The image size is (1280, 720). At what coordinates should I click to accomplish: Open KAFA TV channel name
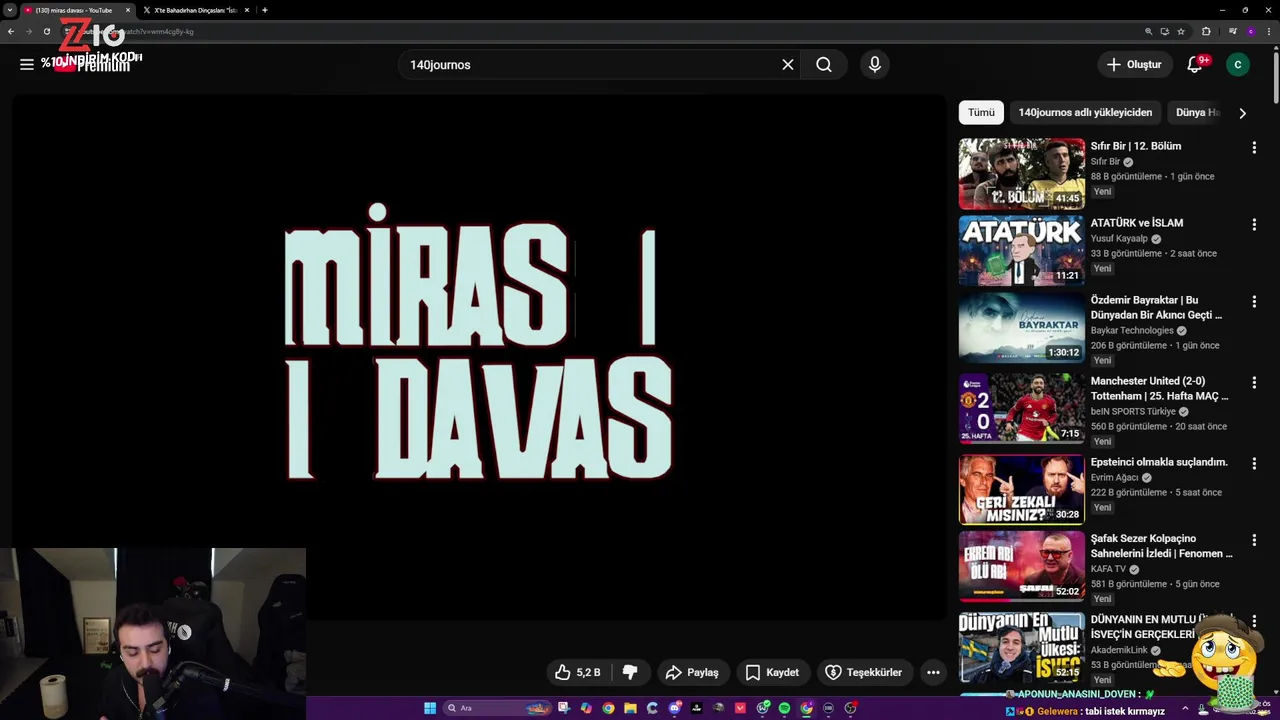click(x=1108, y=569)
